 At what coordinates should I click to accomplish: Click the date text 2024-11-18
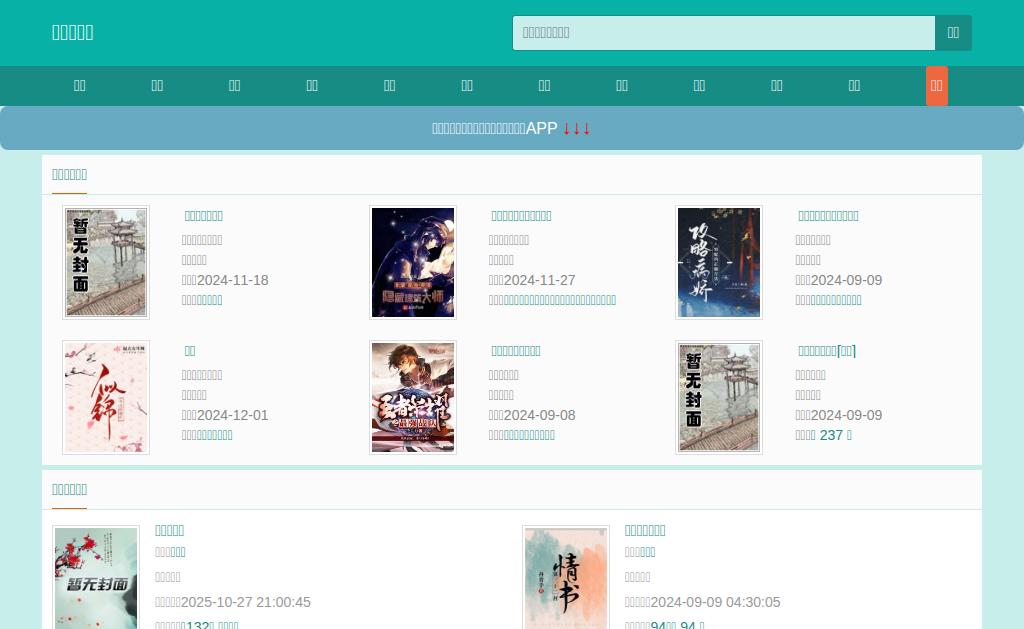[232, 280]
